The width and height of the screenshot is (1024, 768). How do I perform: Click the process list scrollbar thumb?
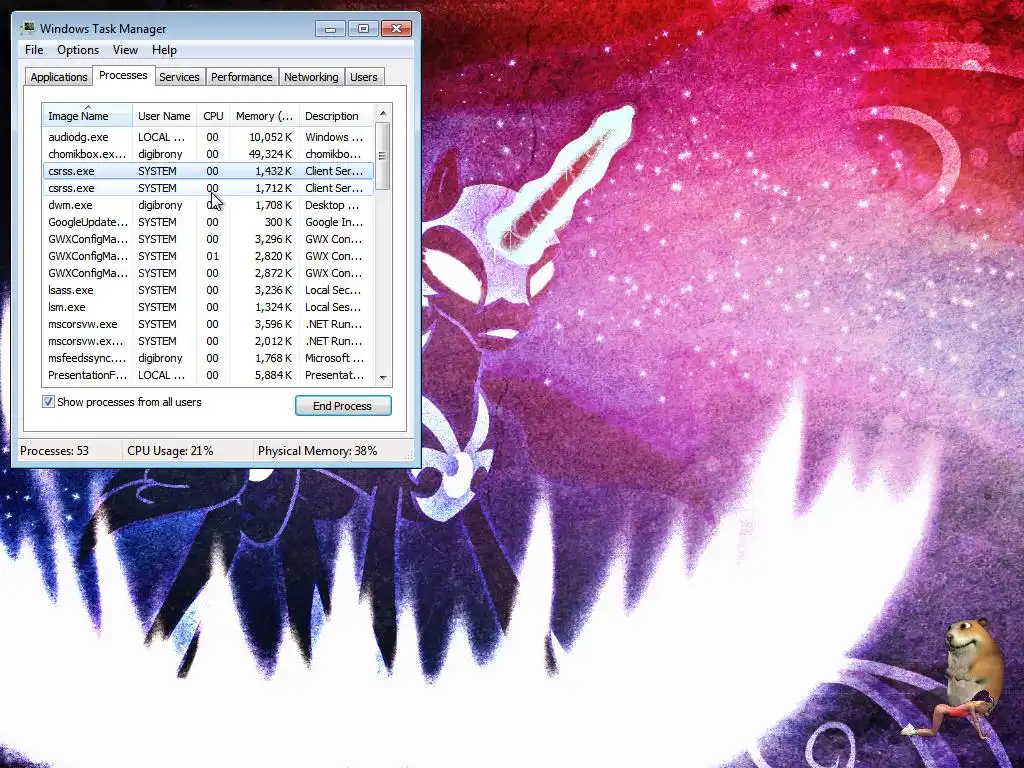pyautogui.click(x=383, y=155)
